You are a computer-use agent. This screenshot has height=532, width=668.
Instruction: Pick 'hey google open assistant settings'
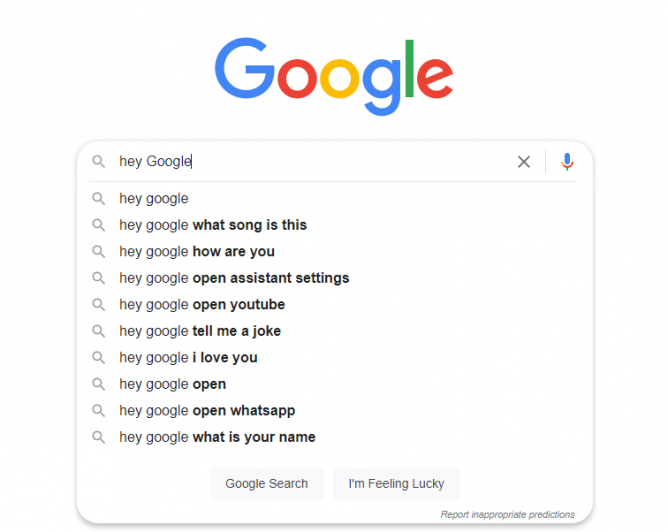tap(334, 278)
